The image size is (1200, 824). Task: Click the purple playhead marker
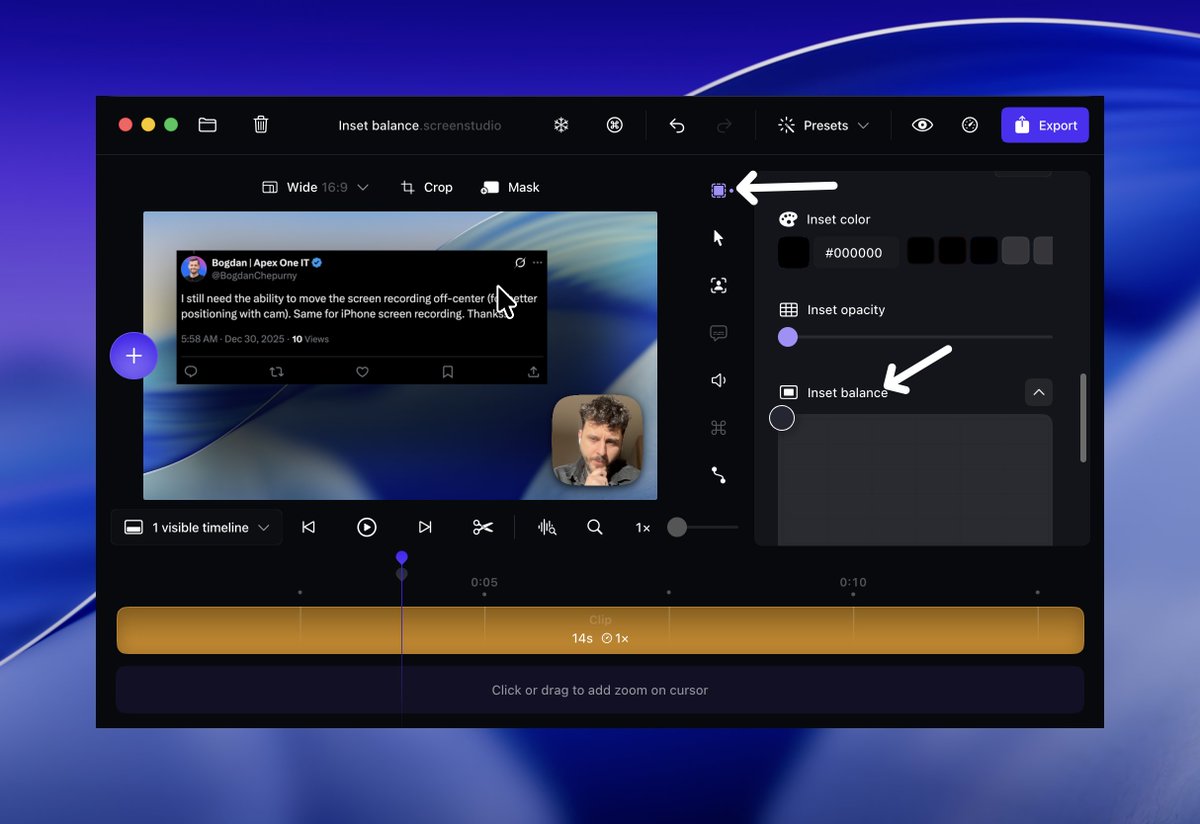tap(402, 557)
